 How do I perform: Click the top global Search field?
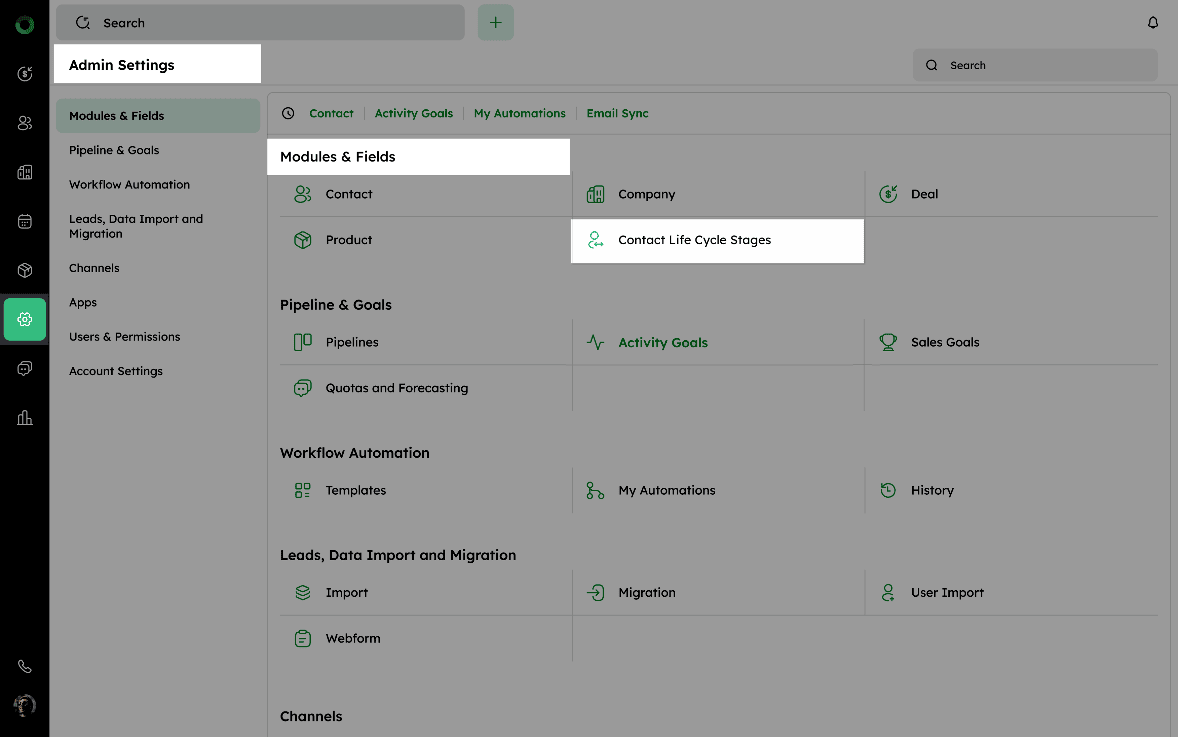260,23
